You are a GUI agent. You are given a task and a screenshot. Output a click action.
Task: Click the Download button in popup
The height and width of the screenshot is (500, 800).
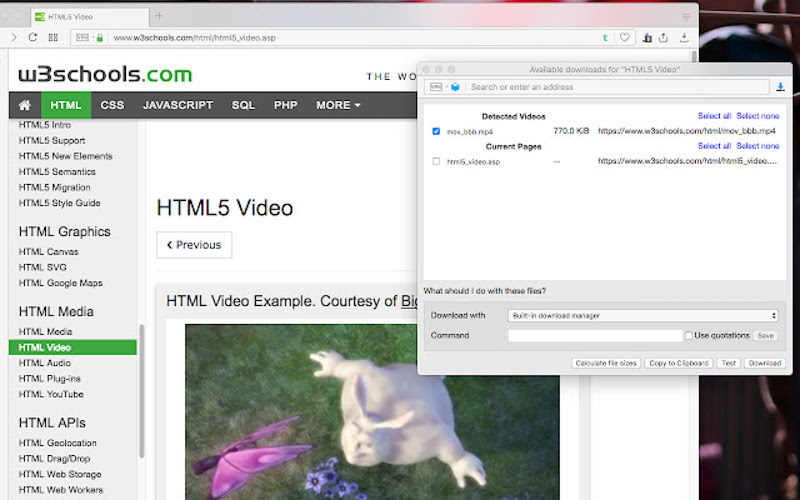click(765, 363)
